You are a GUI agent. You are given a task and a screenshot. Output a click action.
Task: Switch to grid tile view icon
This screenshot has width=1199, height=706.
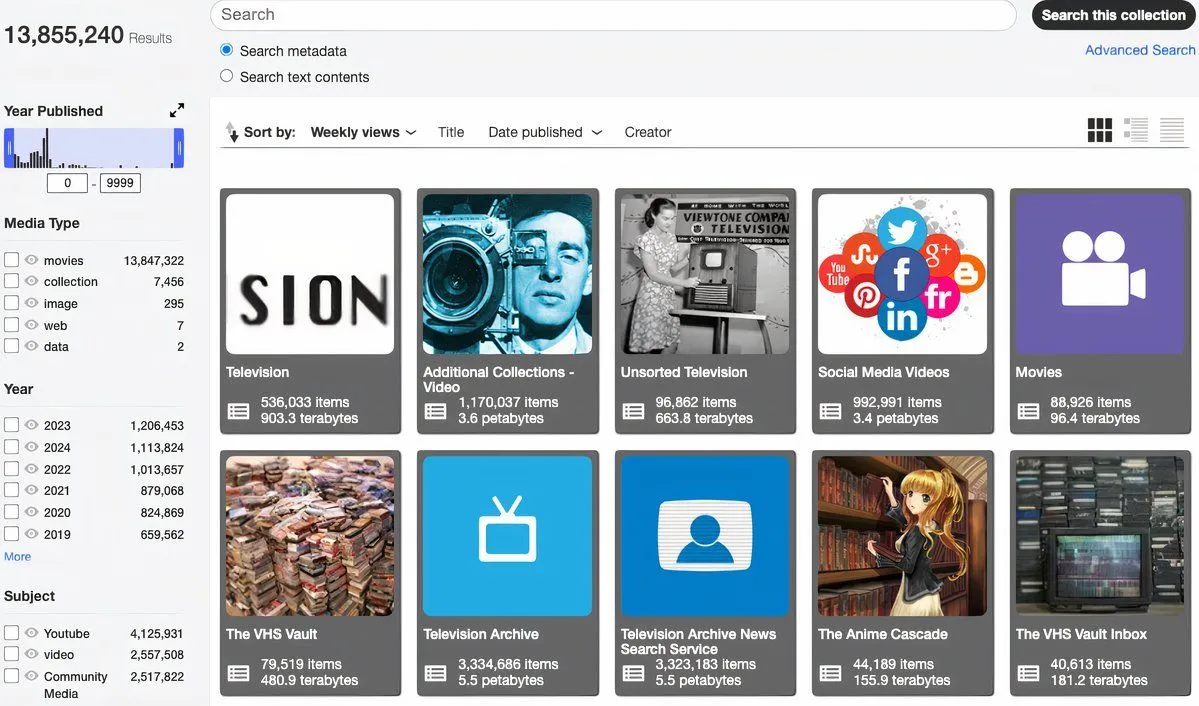[1099, 130]
